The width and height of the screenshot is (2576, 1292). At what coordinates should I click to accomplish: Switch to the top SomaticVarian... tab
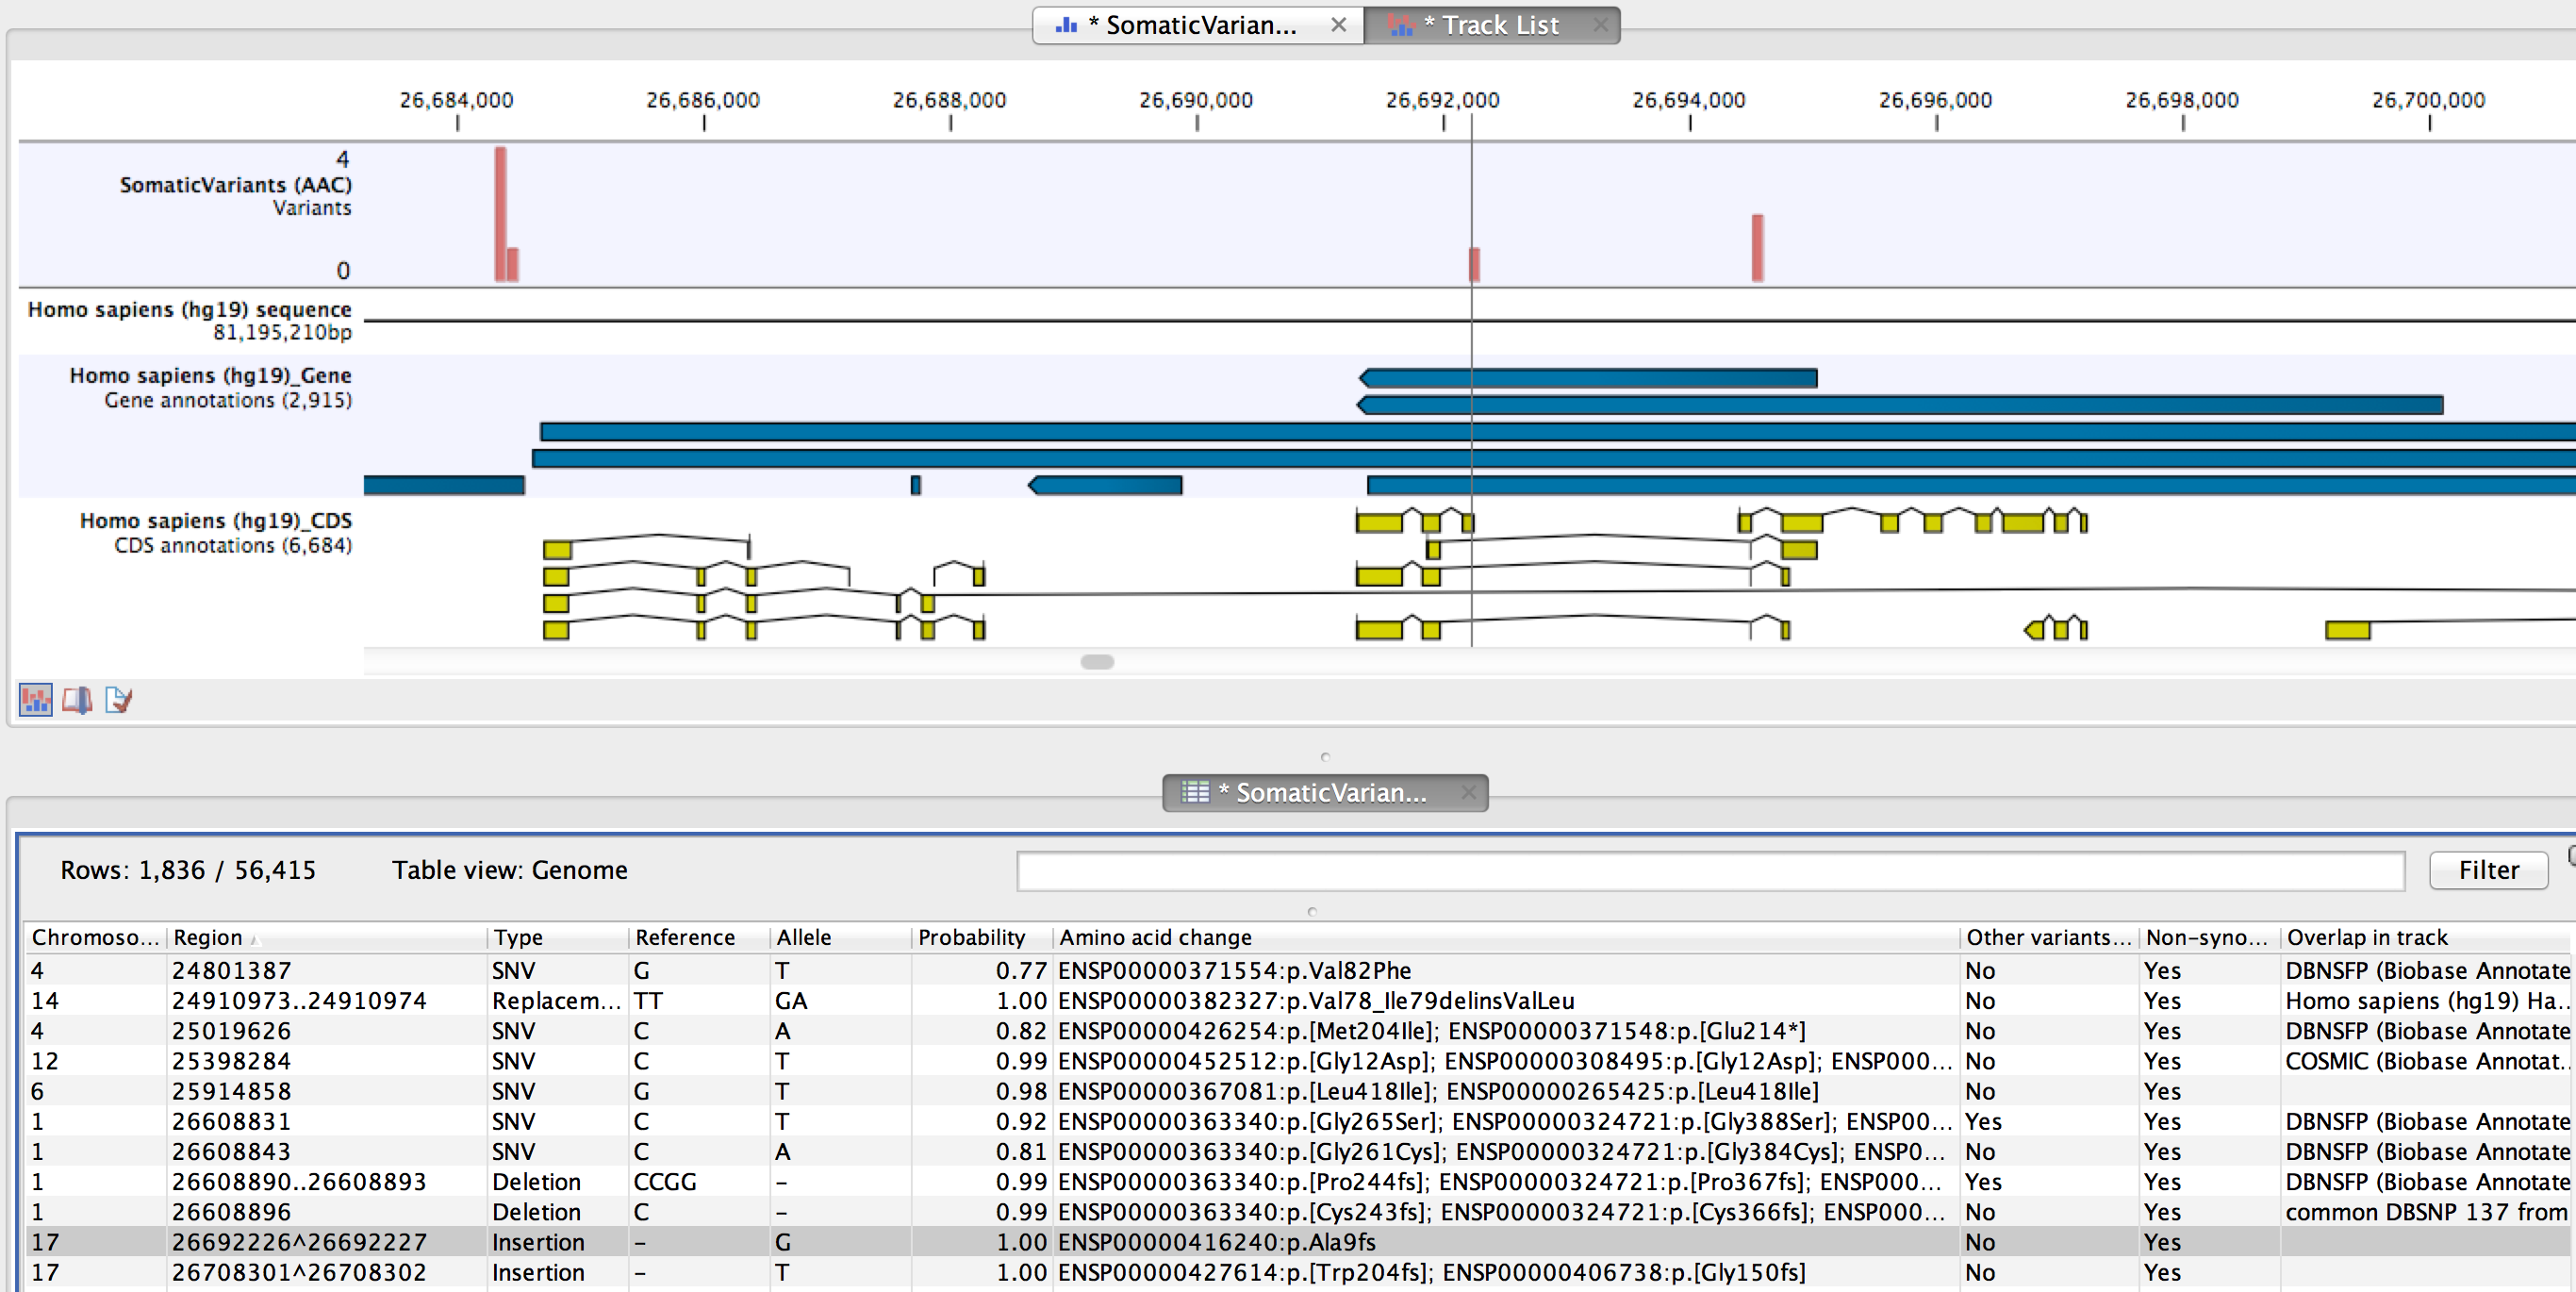click(1198, 25)
